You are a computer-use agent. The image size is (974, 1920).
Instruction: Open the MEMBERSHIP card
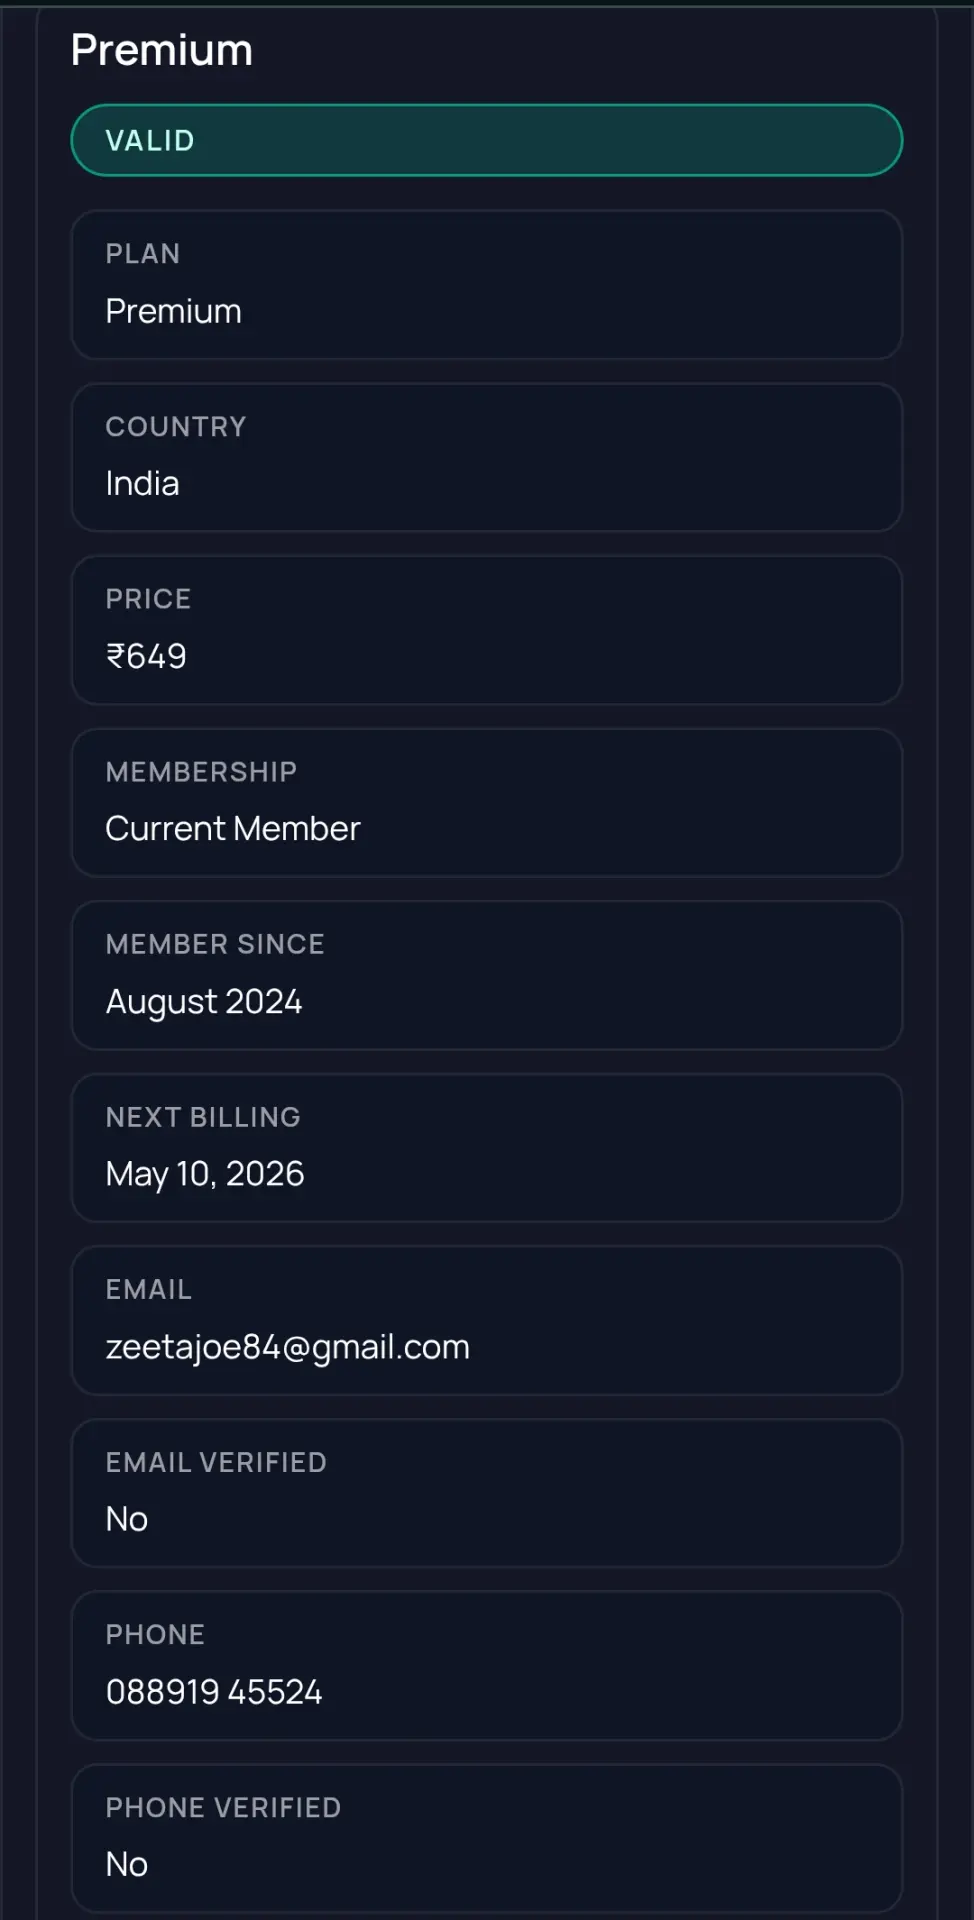pos(486,803)
